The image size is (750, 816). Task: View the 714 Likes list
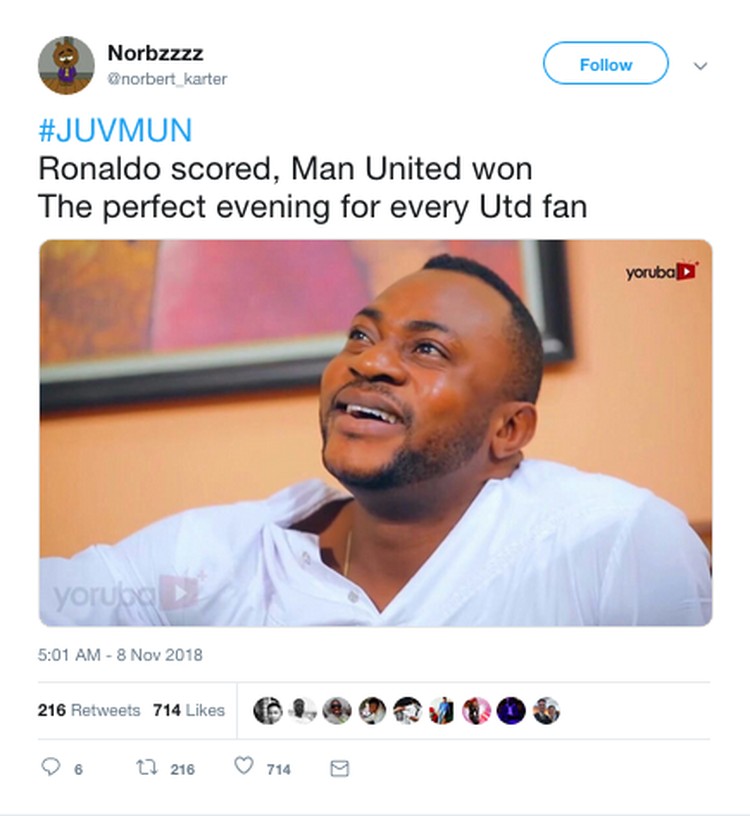[x=189, y=710]
